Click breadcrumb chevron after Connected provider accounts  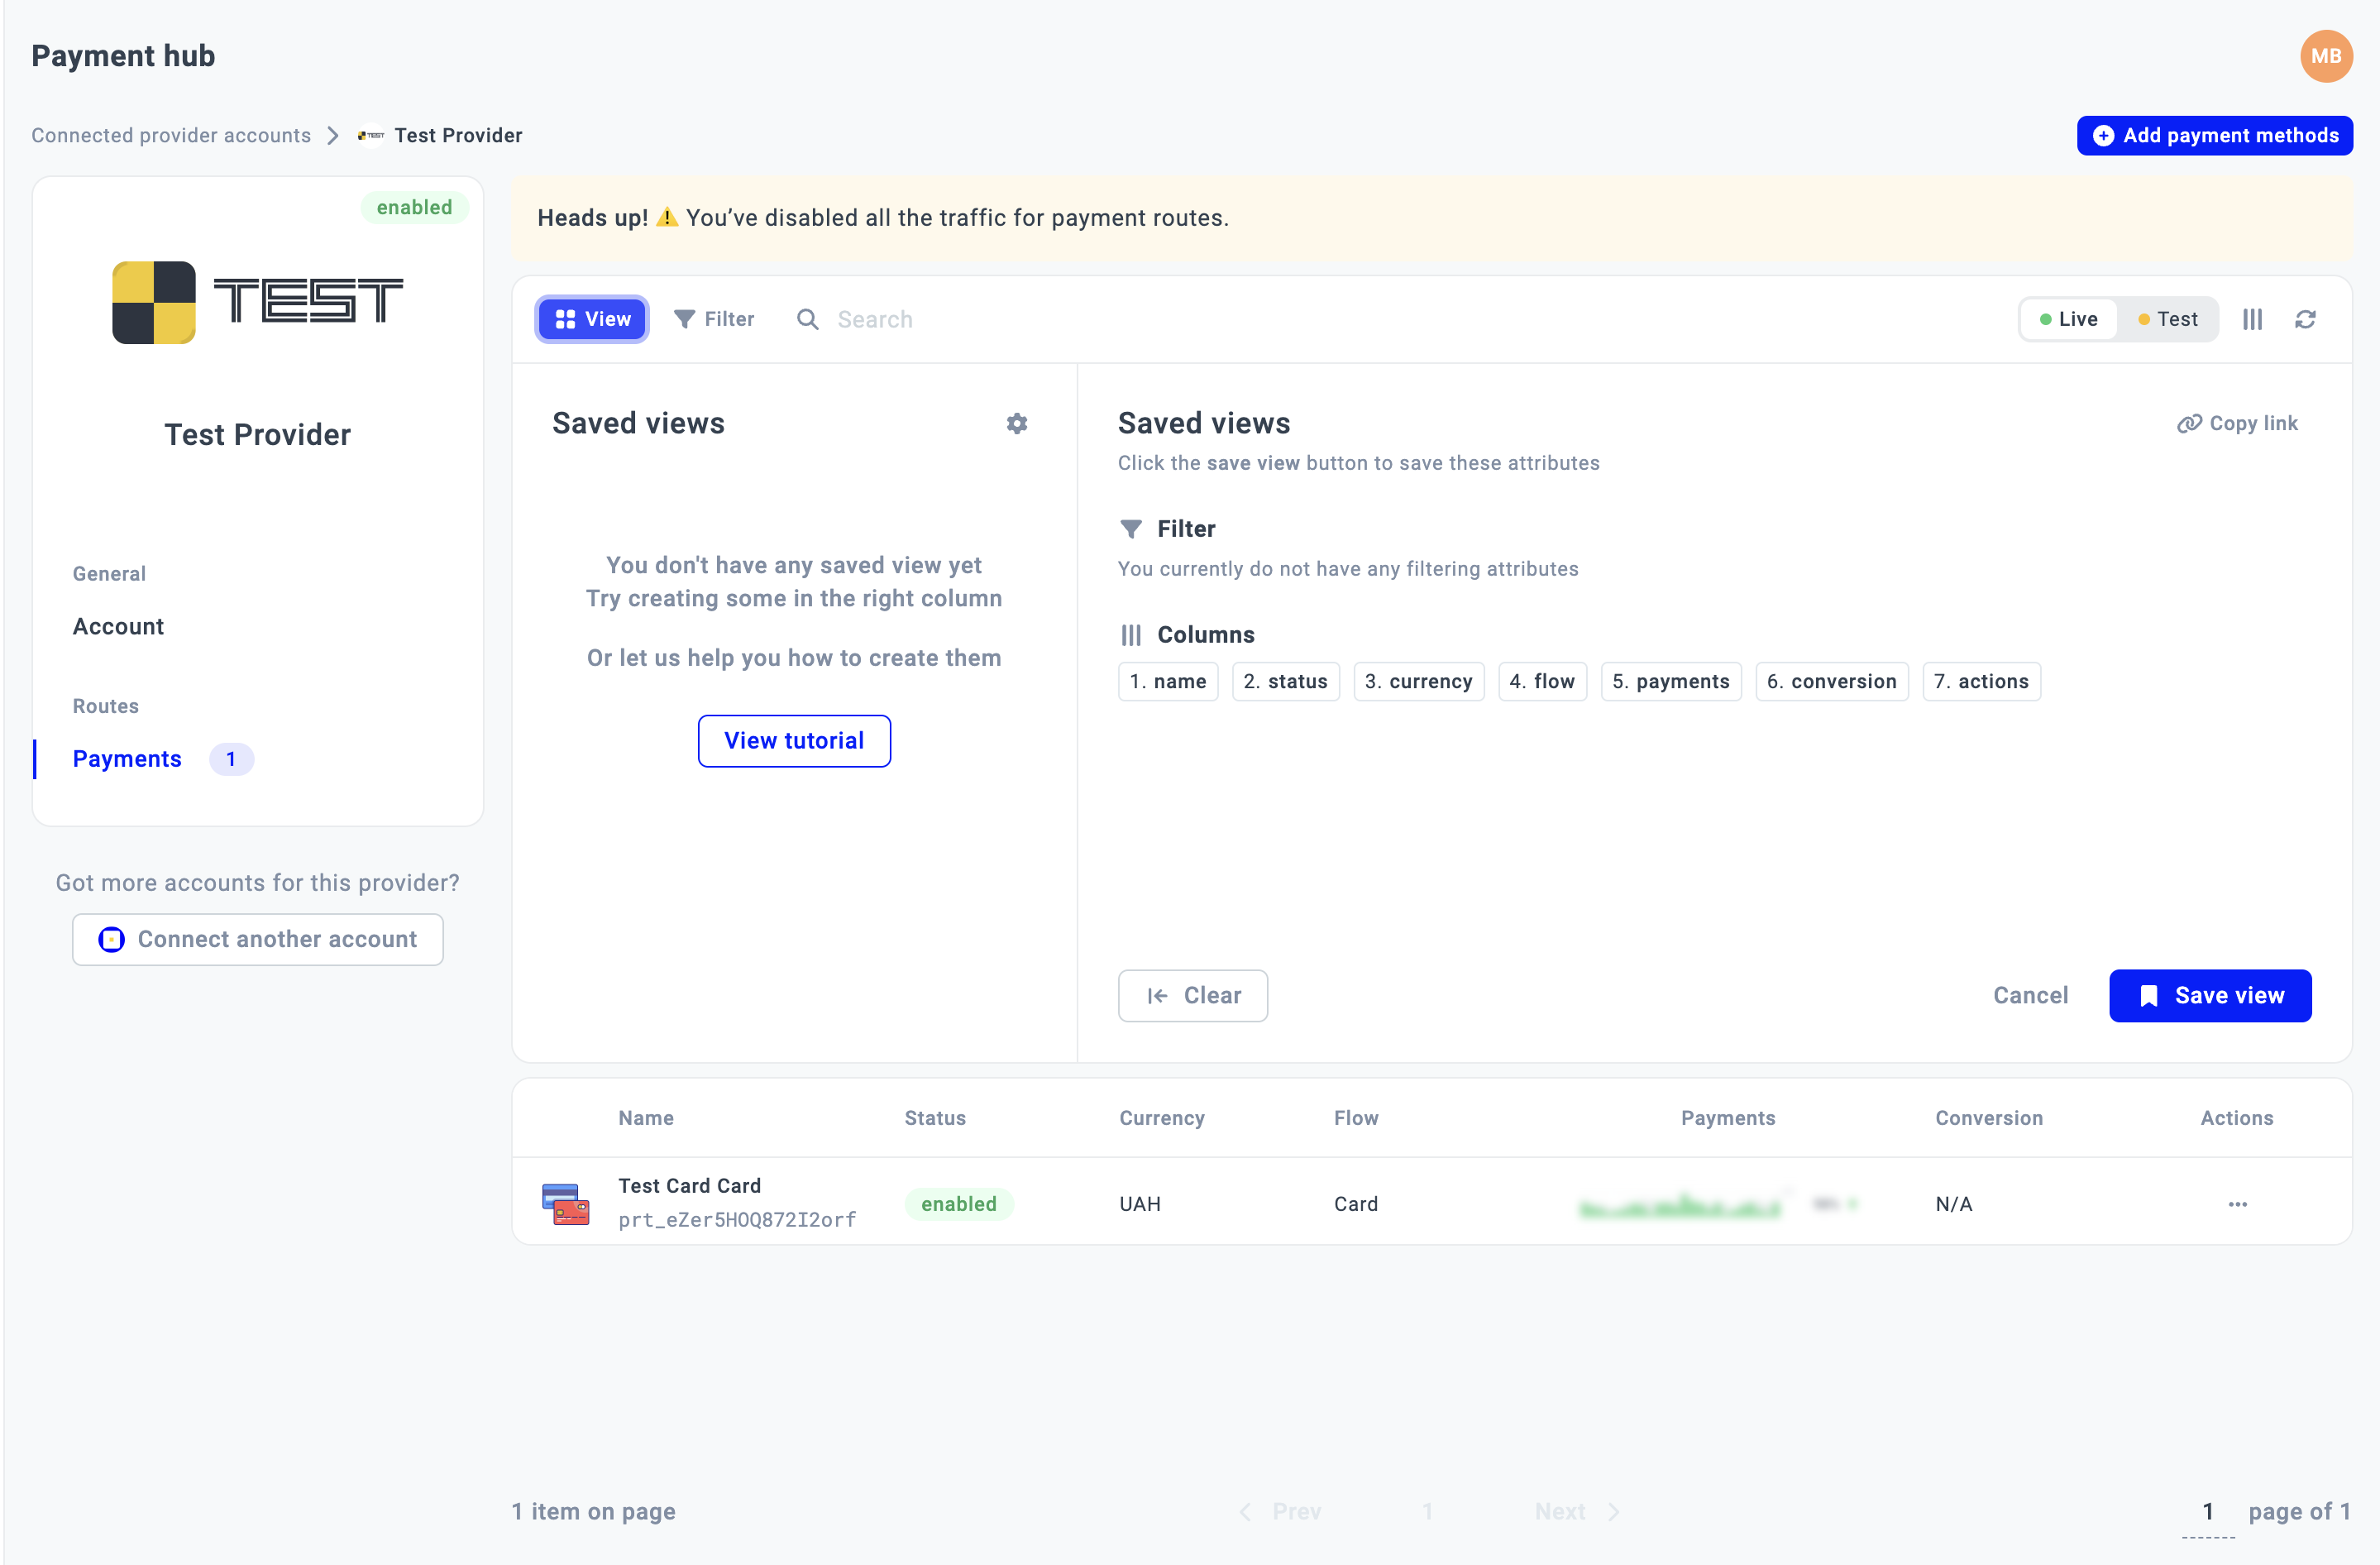point(333,135)
